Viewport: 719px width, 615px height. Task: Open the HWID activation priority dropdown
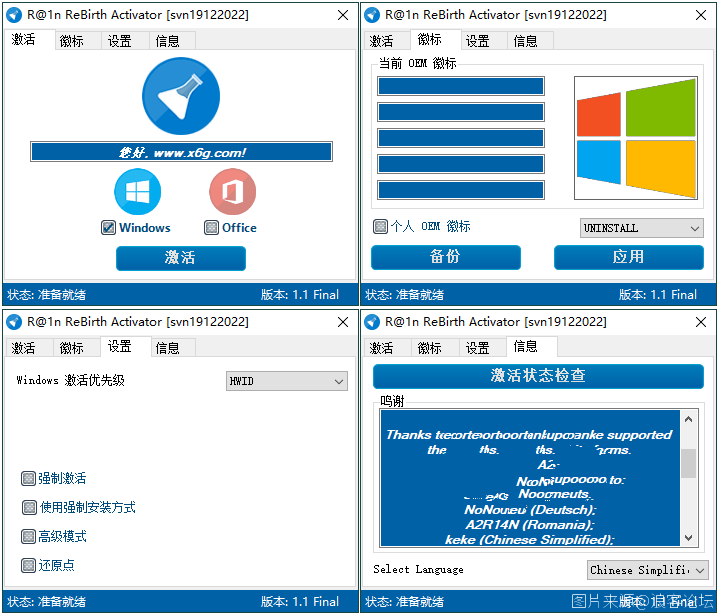(x=287, y=381)
